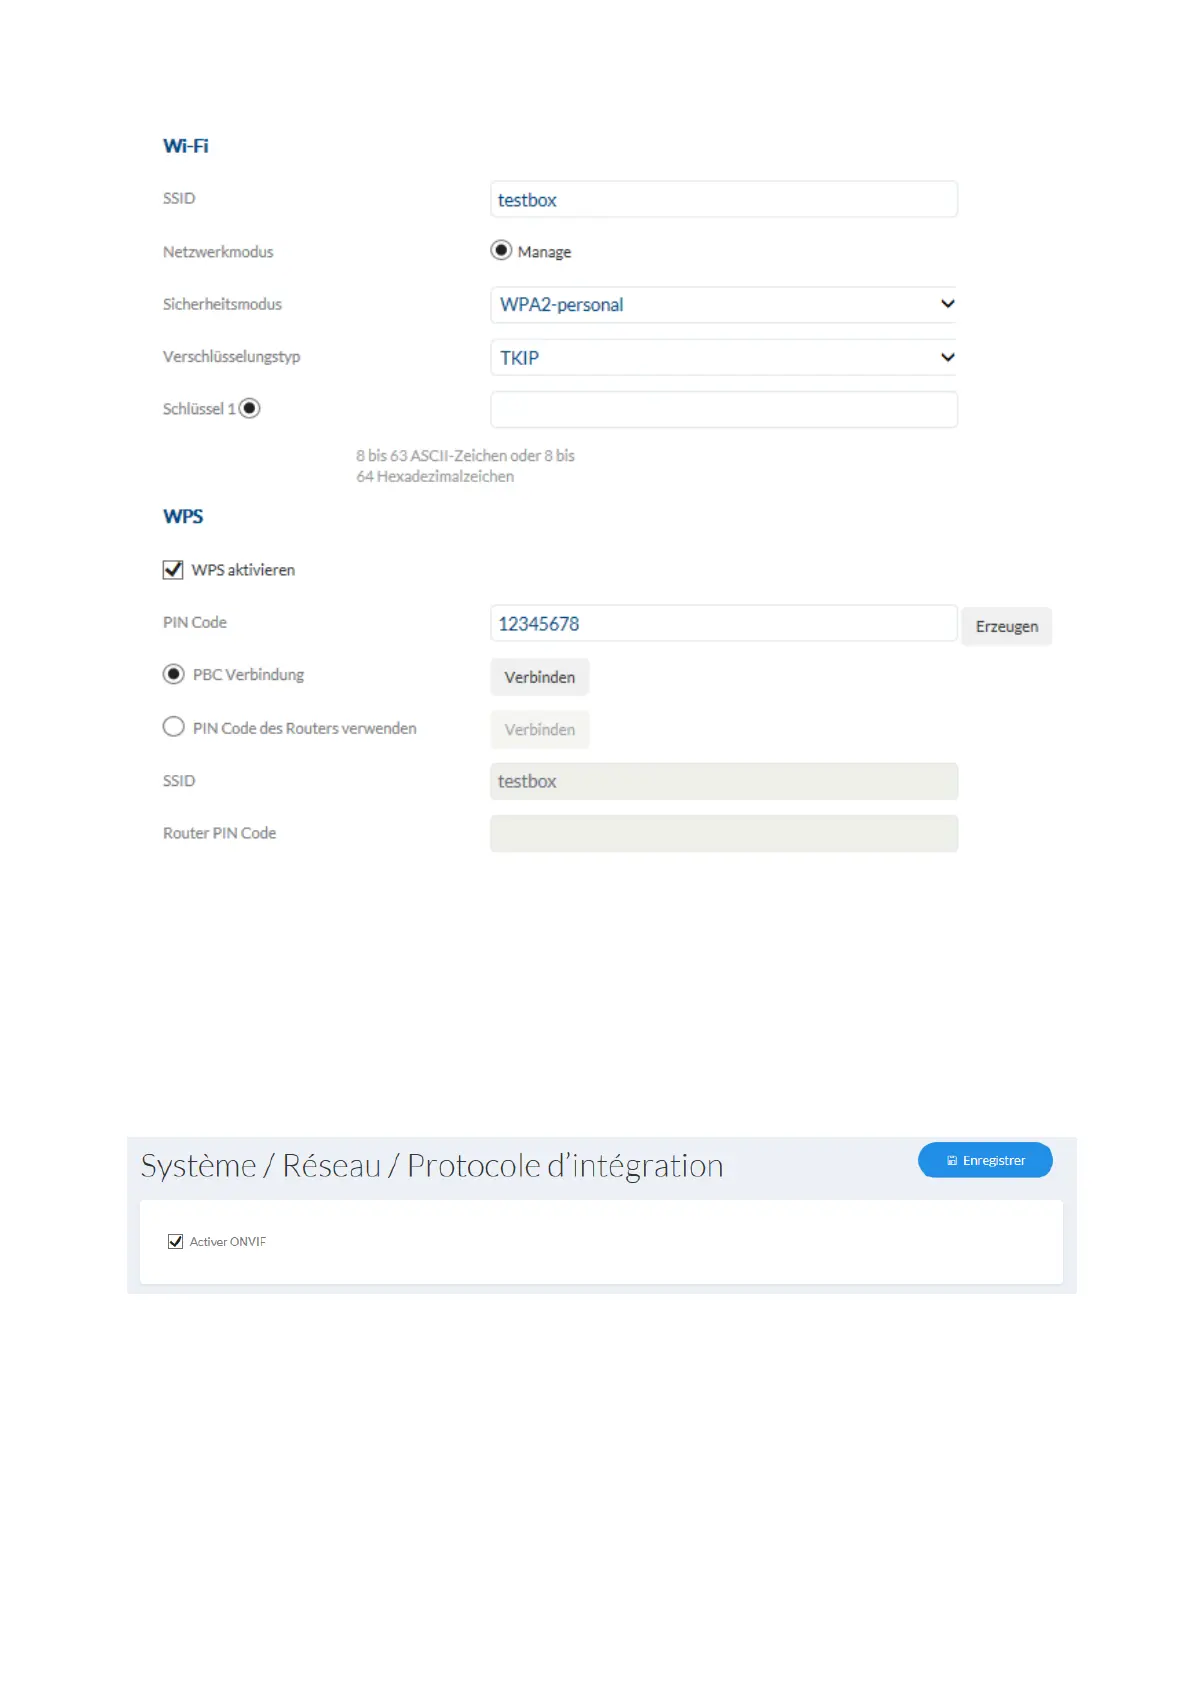Click the Enregistrer save button
Screen dimensions: 1190x1684
[x=985, y=1160]
